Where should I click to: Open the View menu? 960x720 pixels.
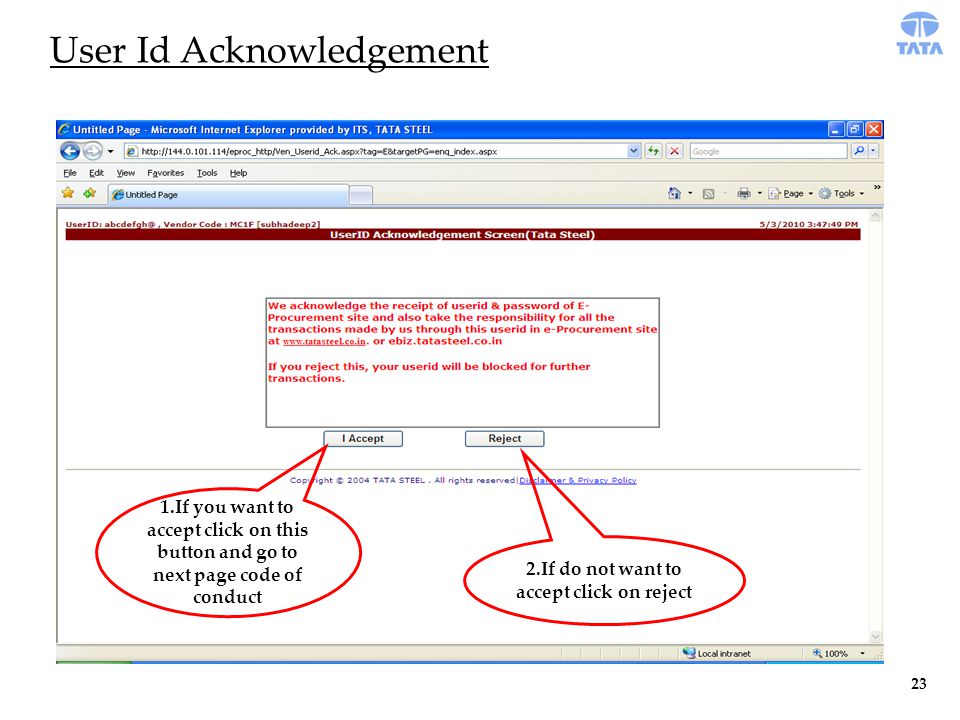[x=126, y=173]
